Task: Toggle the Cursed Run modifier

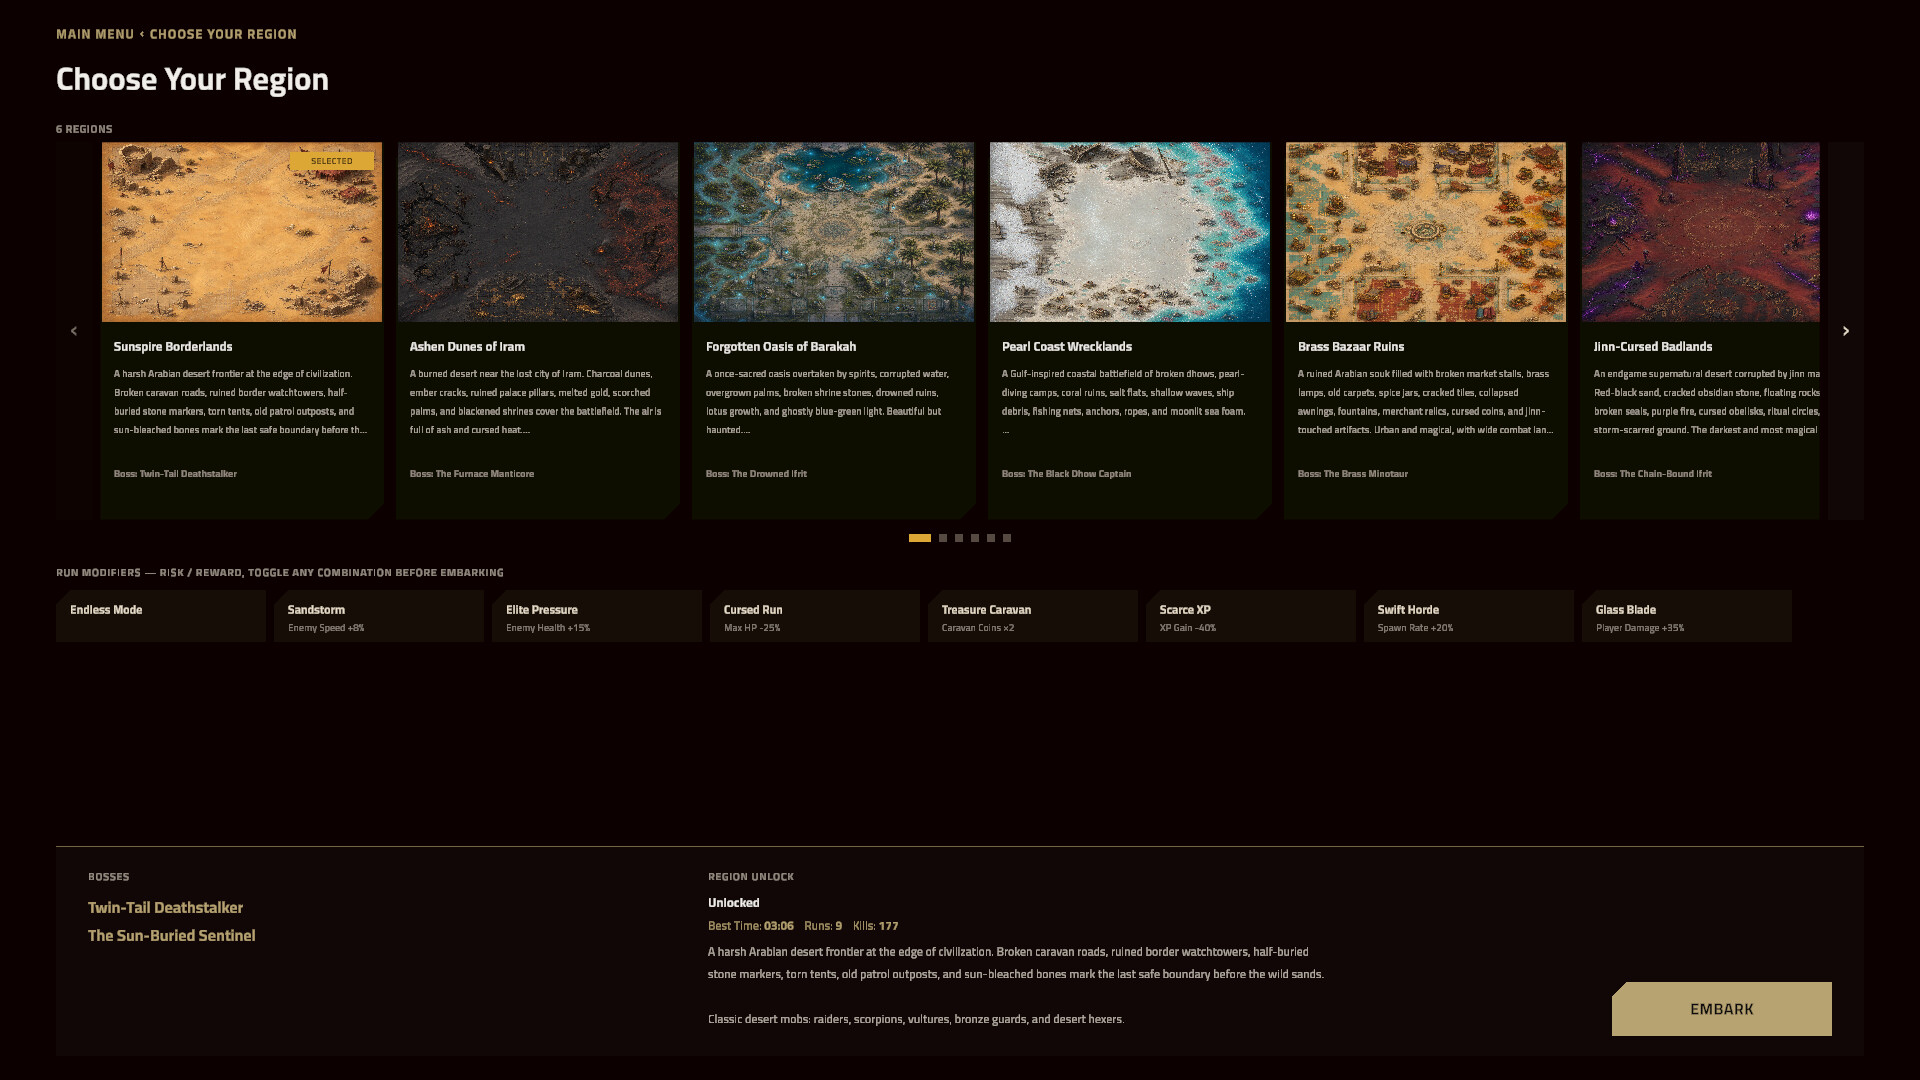Action: tap(815, 616)
